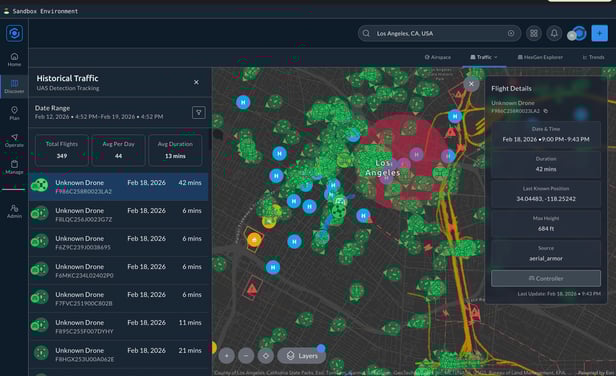
Task: Clear the Los Angeles search text
Action: [511, 33]
